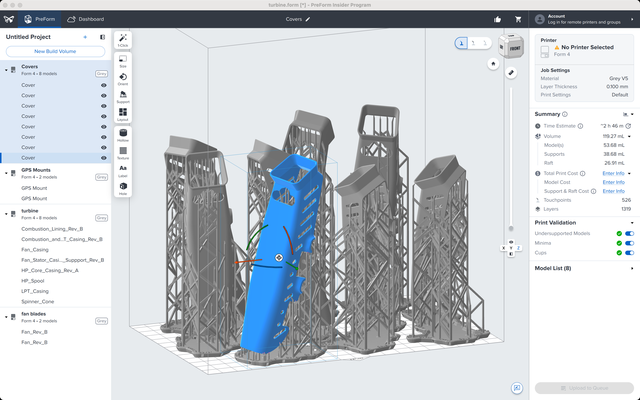This screenshot has width=640, height=400.
Task: Toggle Cups validation switch
Action: [x=629, y=253]
